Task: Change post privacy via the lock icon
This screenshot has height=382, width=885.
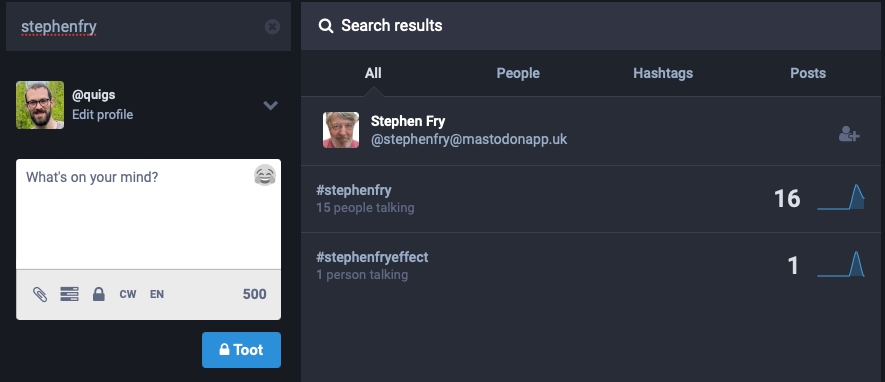Action: pos(99,294)
